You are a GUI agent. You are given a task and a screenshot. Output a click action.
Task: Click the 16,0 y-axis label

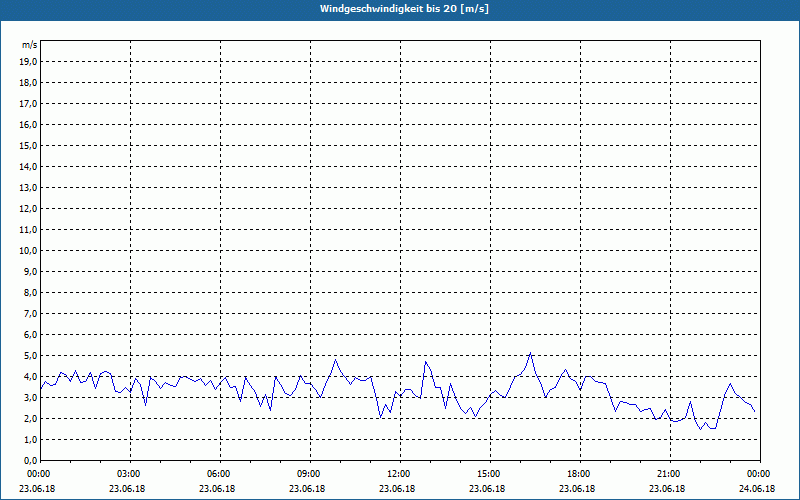click(x=29, y=124)
